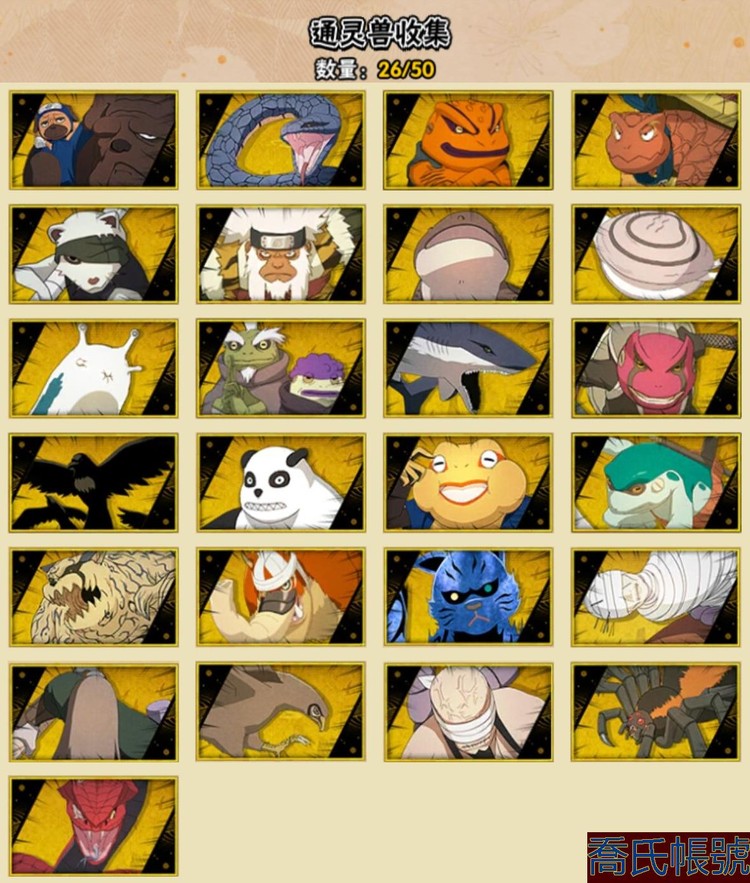750x883 pixels.
Task: Choose the yellow smiling toad card
Action: point(468,483)
